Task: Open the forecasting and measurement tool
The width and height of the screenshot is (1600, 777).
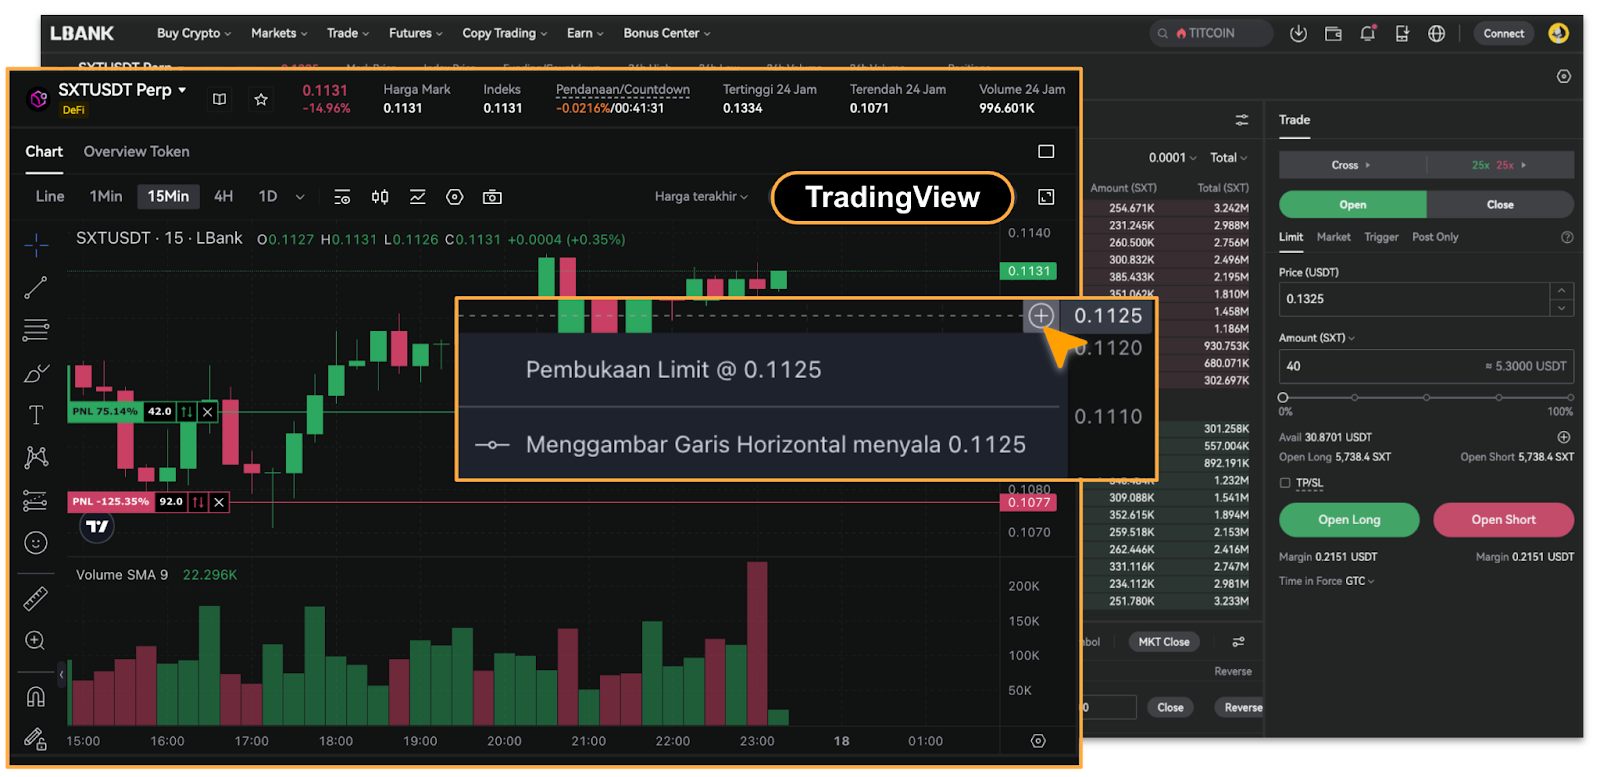Action: click(36, 500)
